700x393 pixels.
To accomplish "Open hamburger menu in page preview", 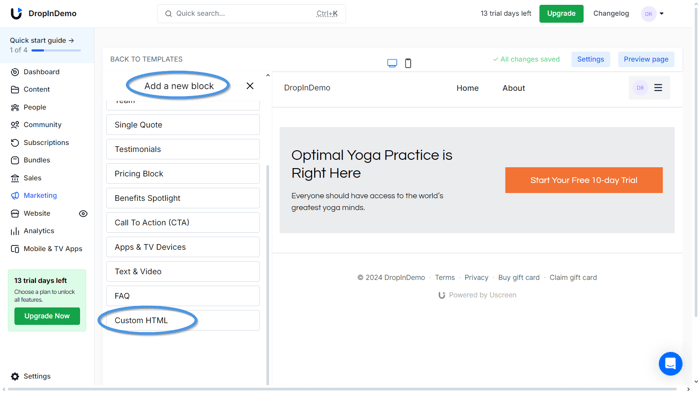I will (x=658, y=88).
